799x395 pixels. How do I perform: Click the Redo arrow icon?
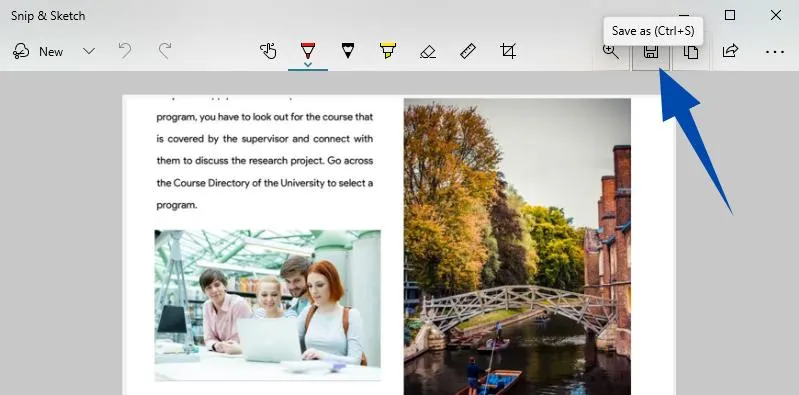(165, 50)
